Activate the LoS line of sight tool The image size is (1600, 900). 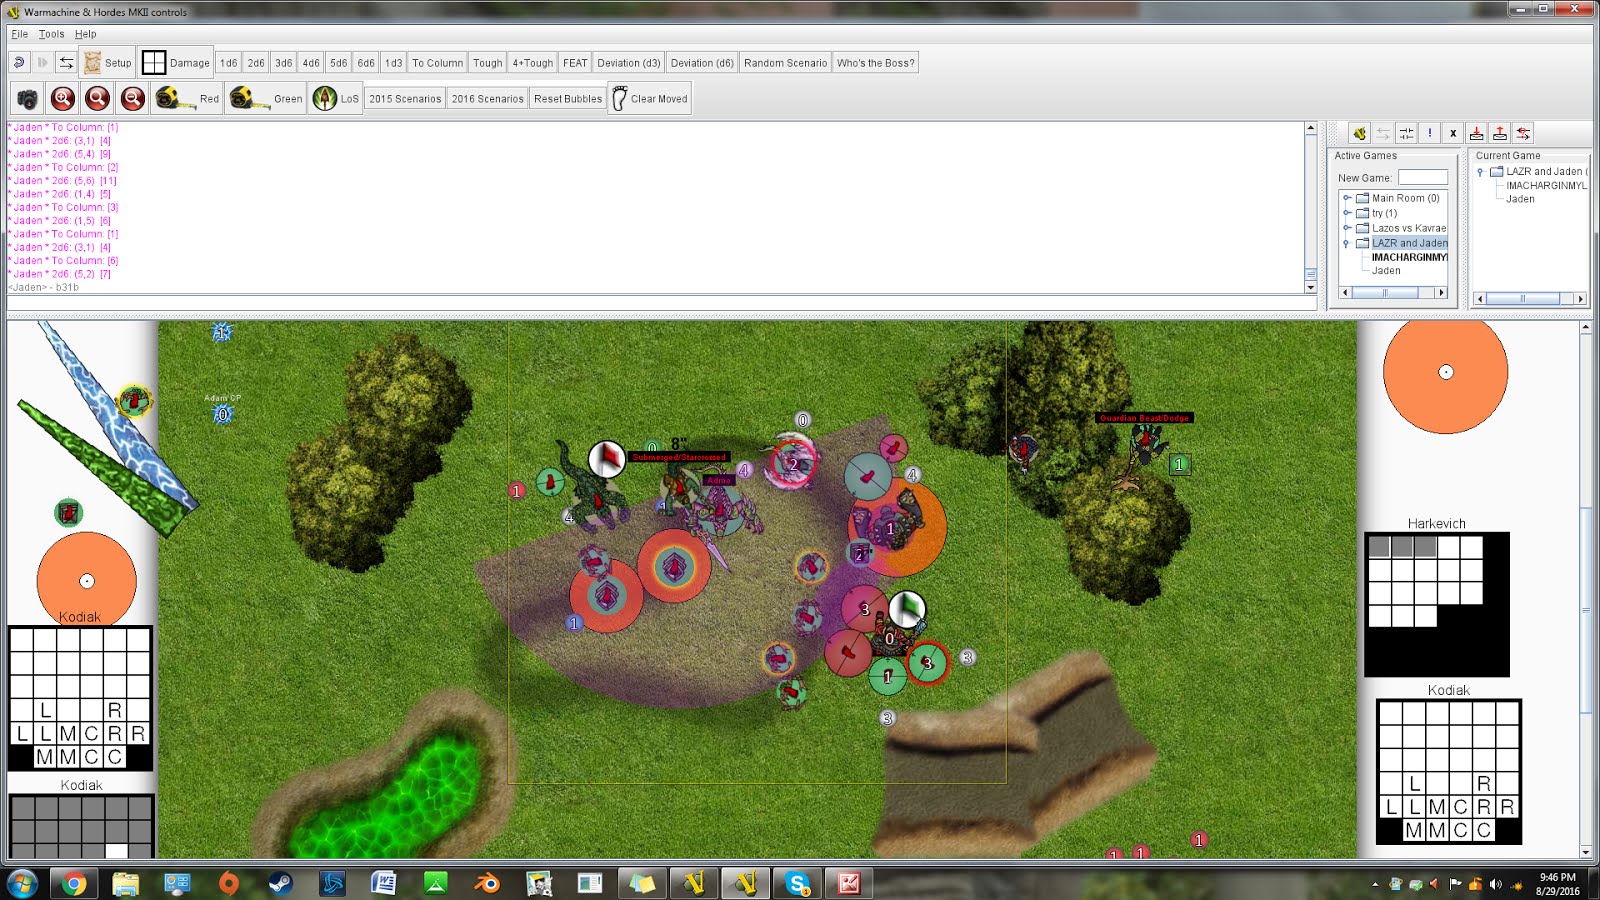coord(335,98)
